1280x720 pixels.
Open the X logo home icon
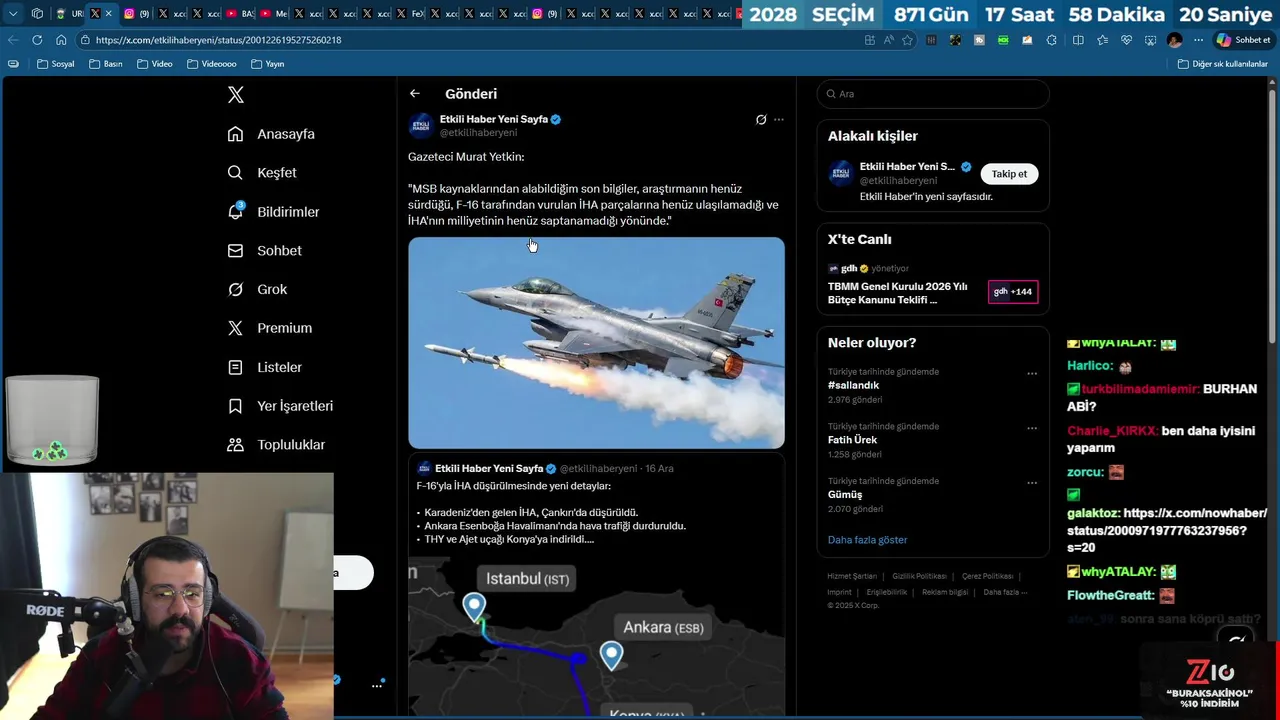pyautogui.click(x=236, y=95)
